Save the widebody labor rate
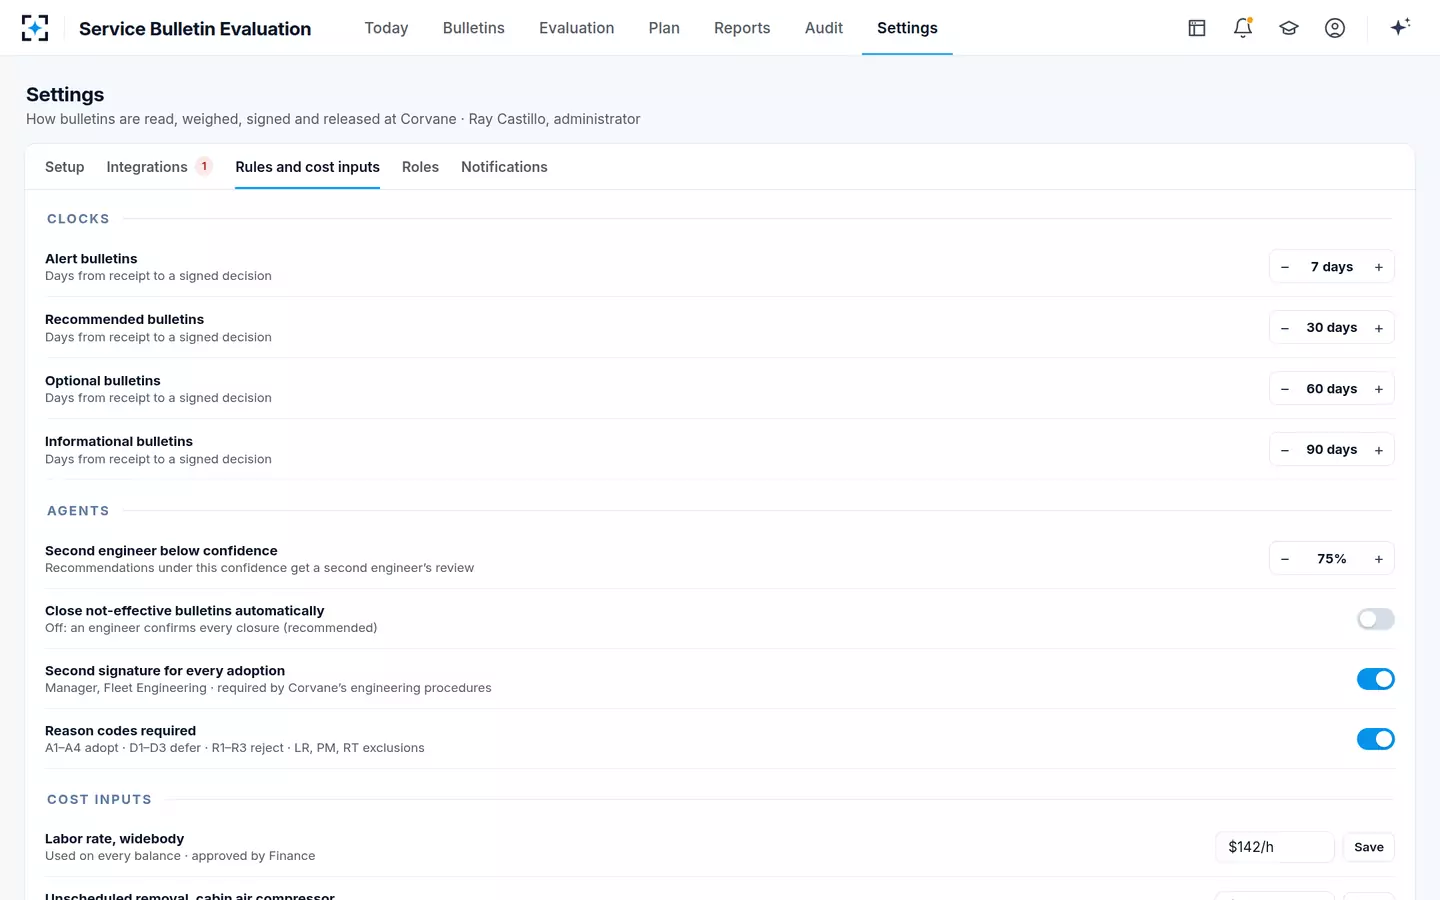 tap(1369, 847)
